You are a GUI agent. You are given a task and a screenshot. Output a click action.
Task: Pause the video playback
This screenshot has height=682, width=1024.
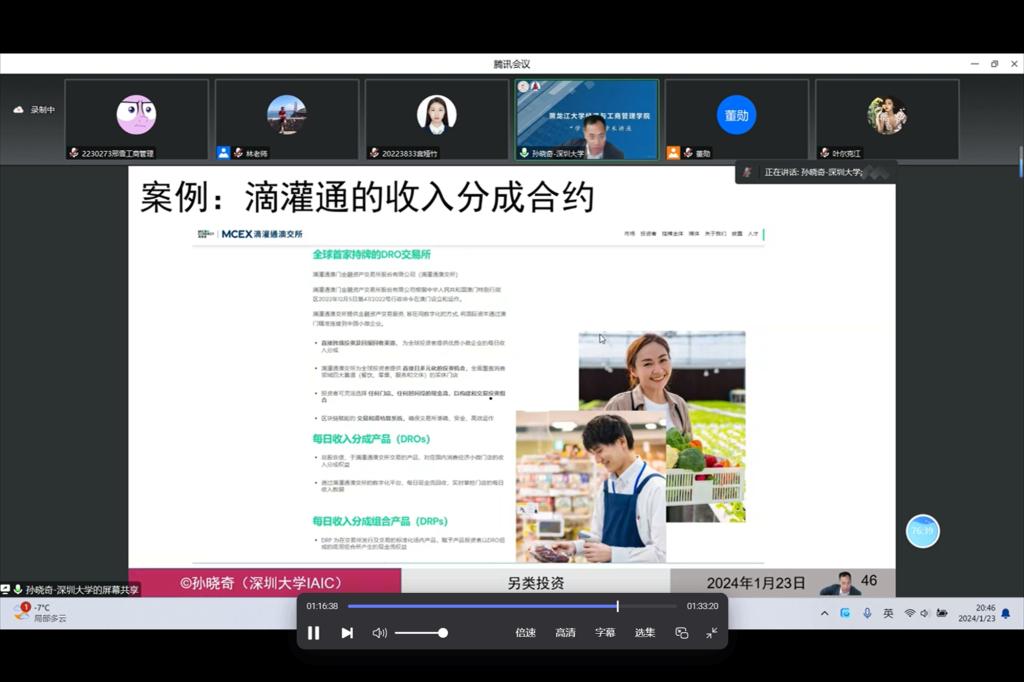click(313, 633)
